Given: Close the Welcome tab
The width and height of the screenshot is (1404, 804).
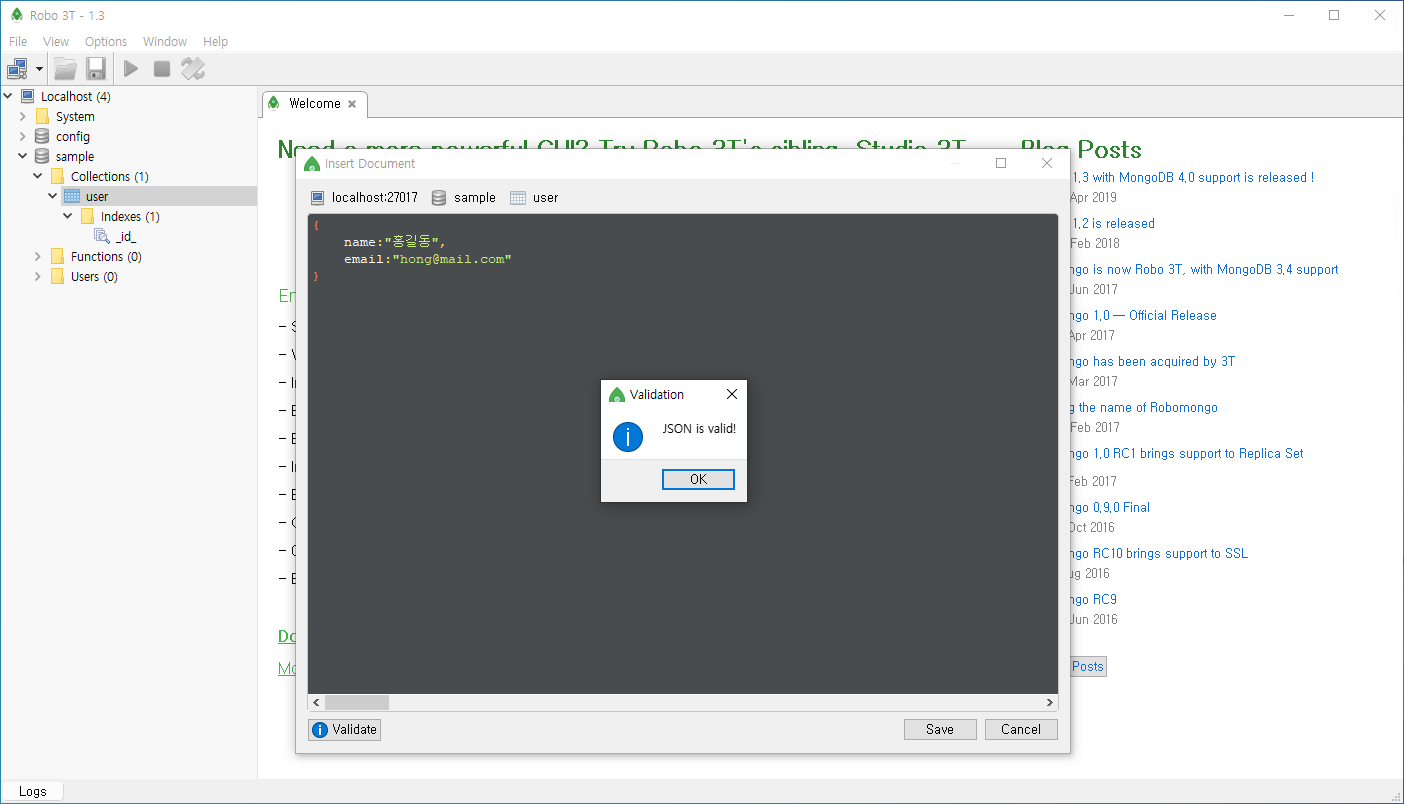Looking at the screenshot, I should (352, 104).
